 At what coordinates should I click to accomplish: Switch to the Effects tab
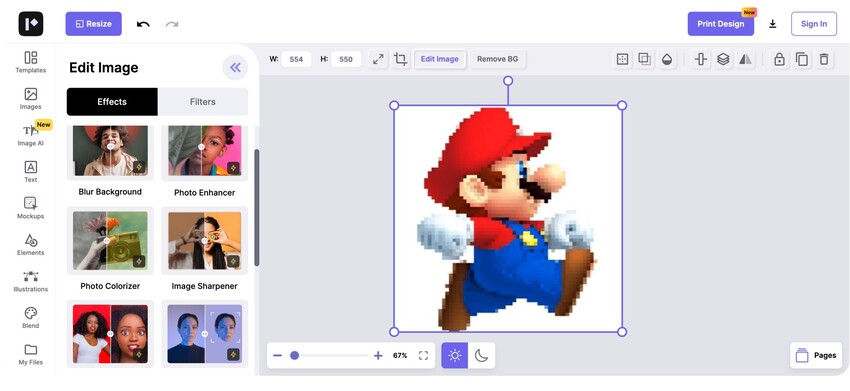pyautogui.click(x=112, y=102)
